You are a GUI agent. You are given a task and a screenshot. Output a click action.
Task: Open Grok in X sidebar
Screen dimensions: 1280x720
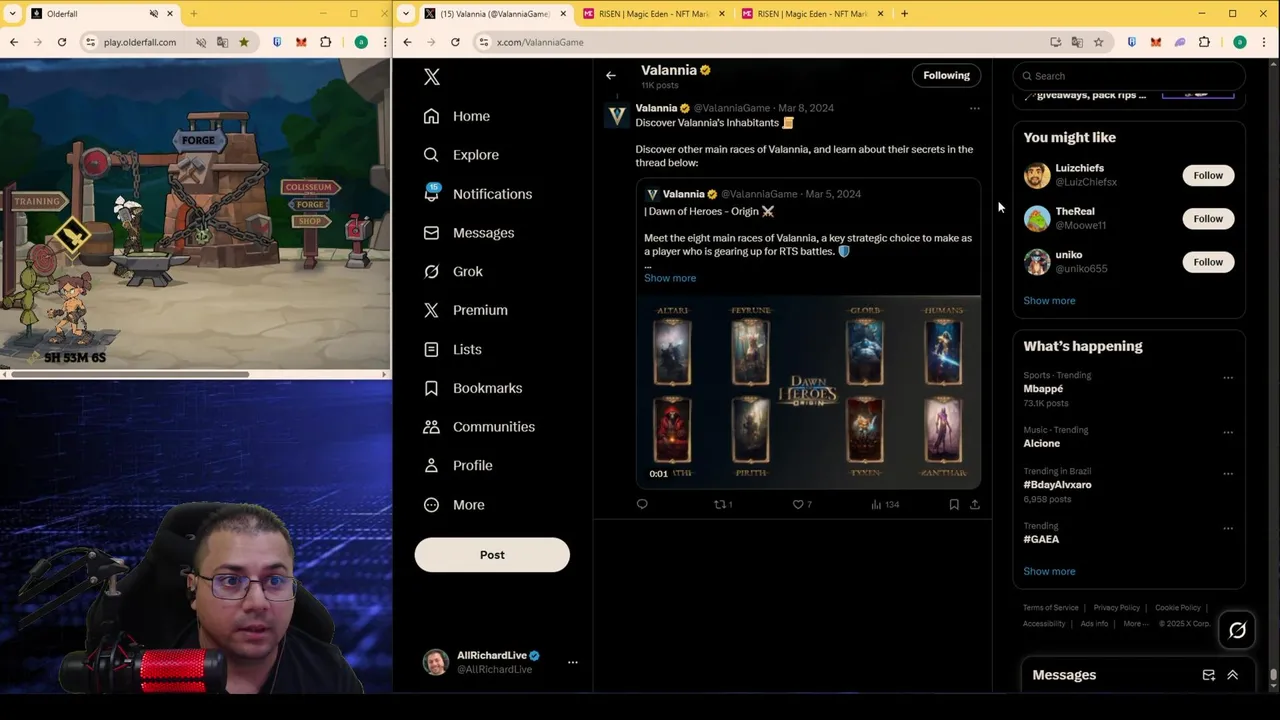[453, 272]
